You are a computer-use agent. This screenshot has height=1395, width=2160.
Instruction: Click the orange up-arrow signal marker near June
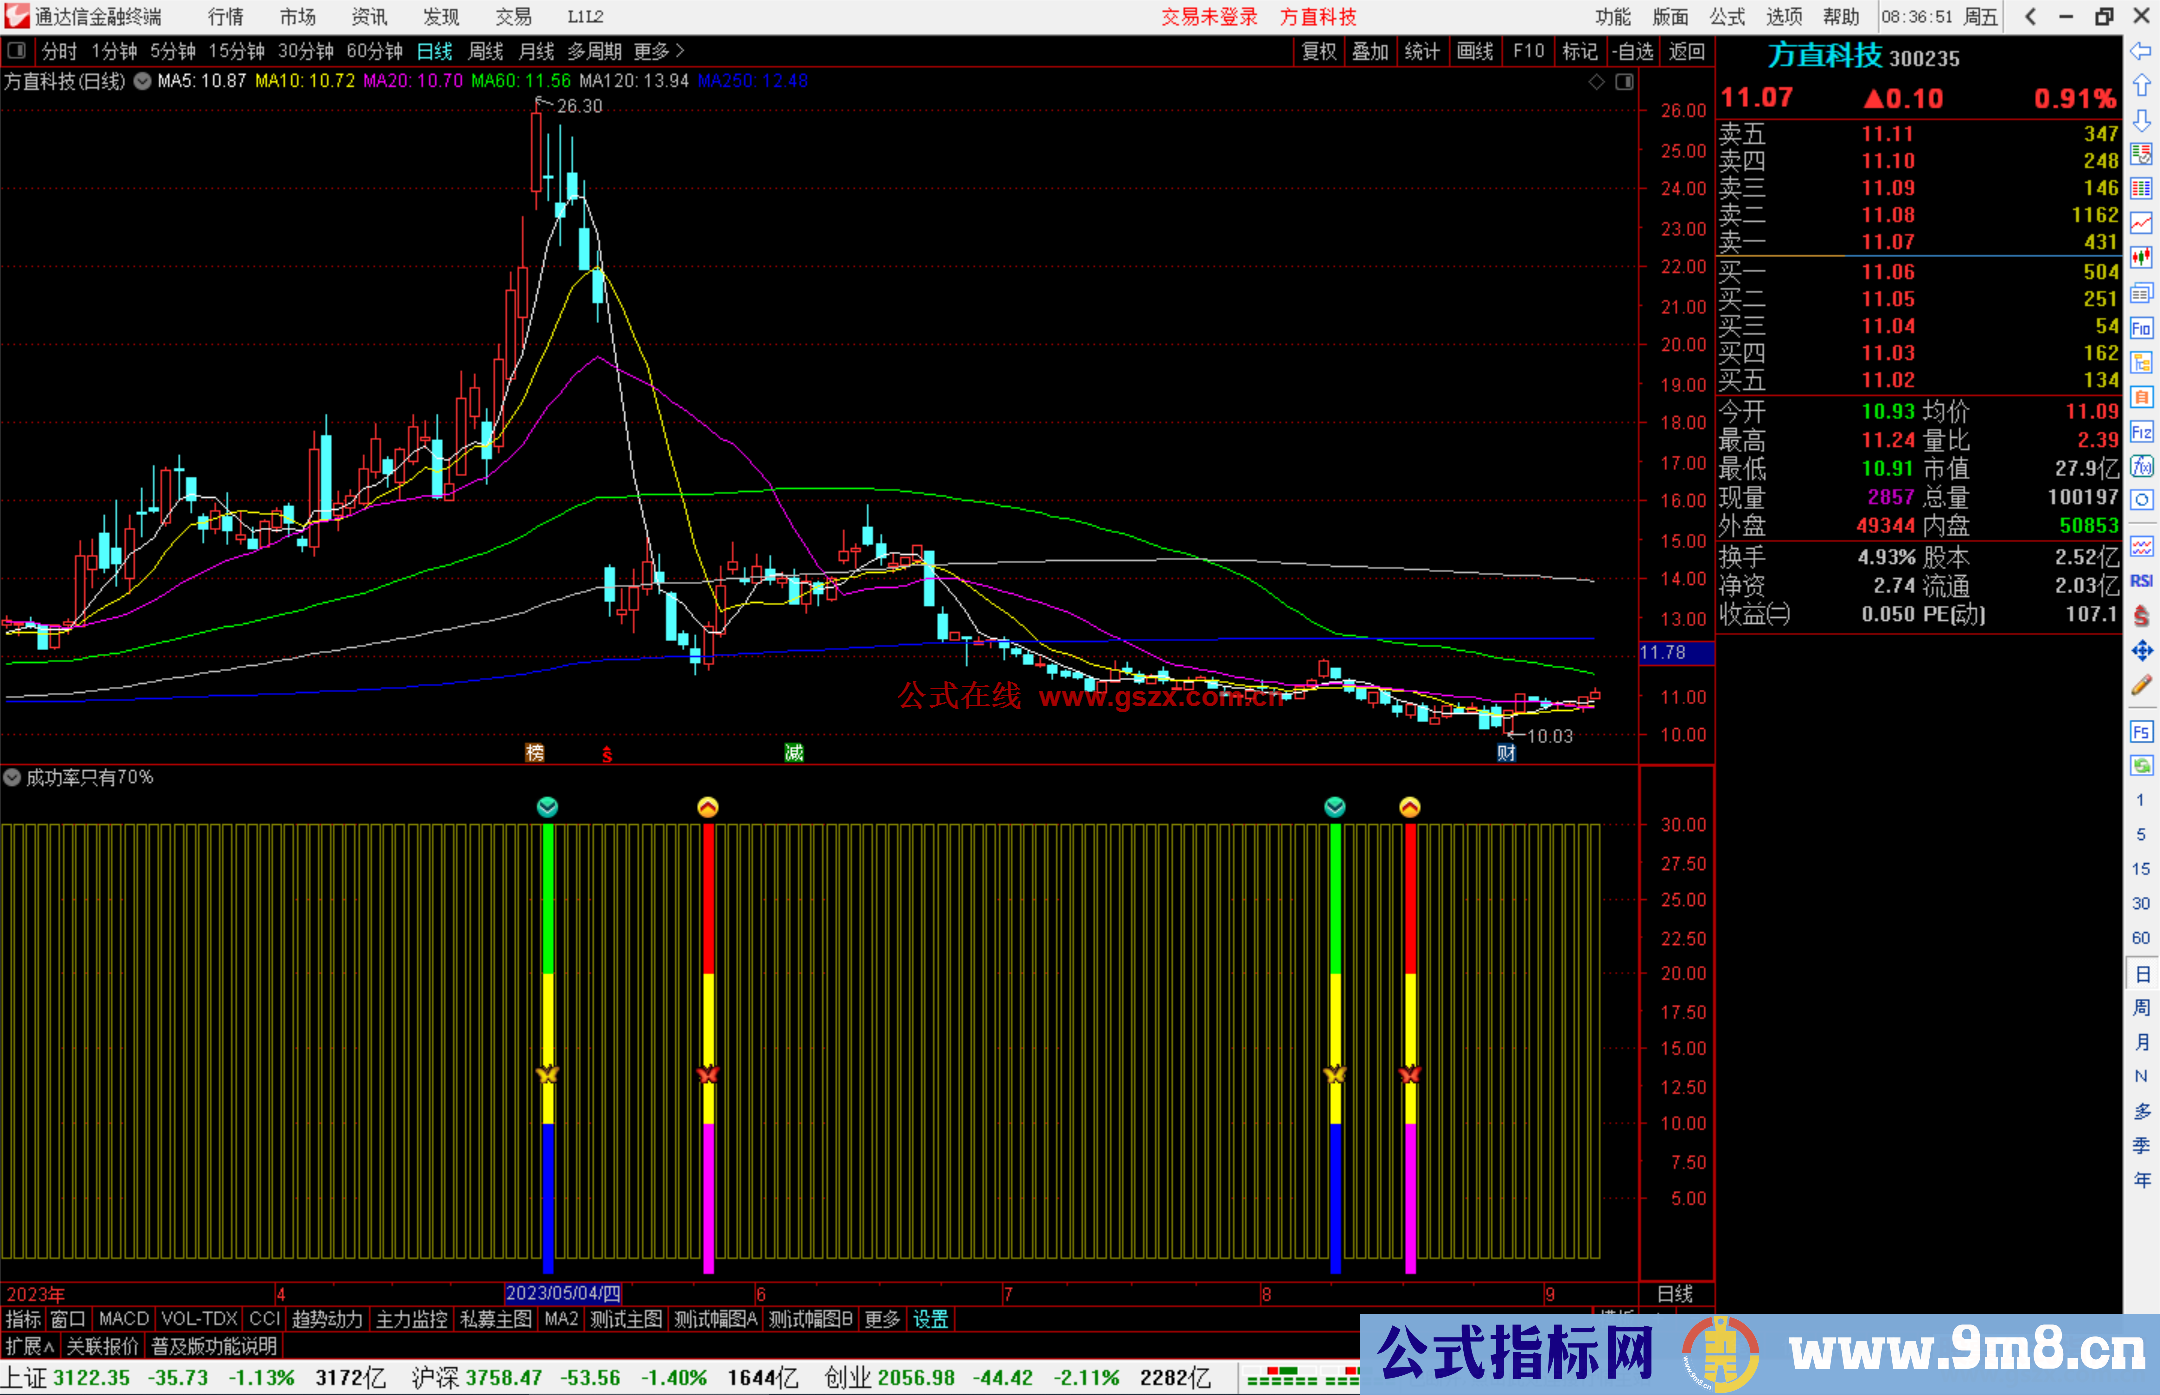(708, 807)
